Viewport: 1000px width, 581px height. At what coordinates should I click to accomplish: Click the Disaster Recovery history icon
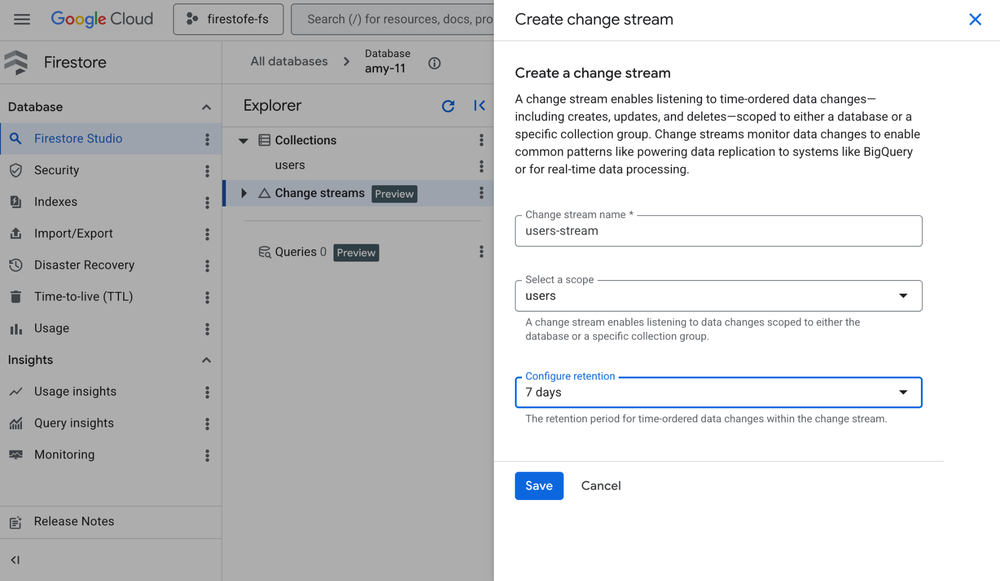16,265
